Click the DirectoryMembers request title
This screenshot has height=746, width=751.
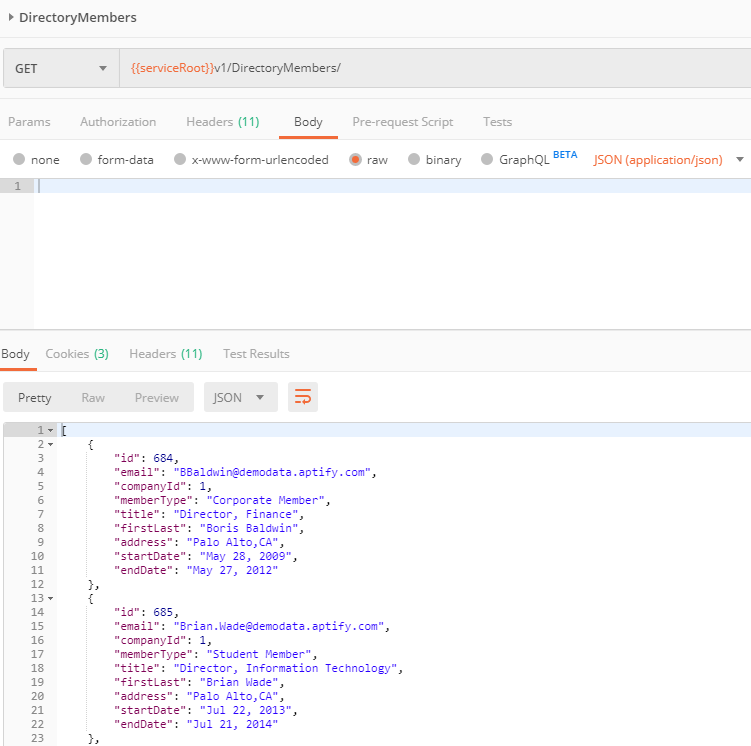pyautogui.click(x=78, y=18)
